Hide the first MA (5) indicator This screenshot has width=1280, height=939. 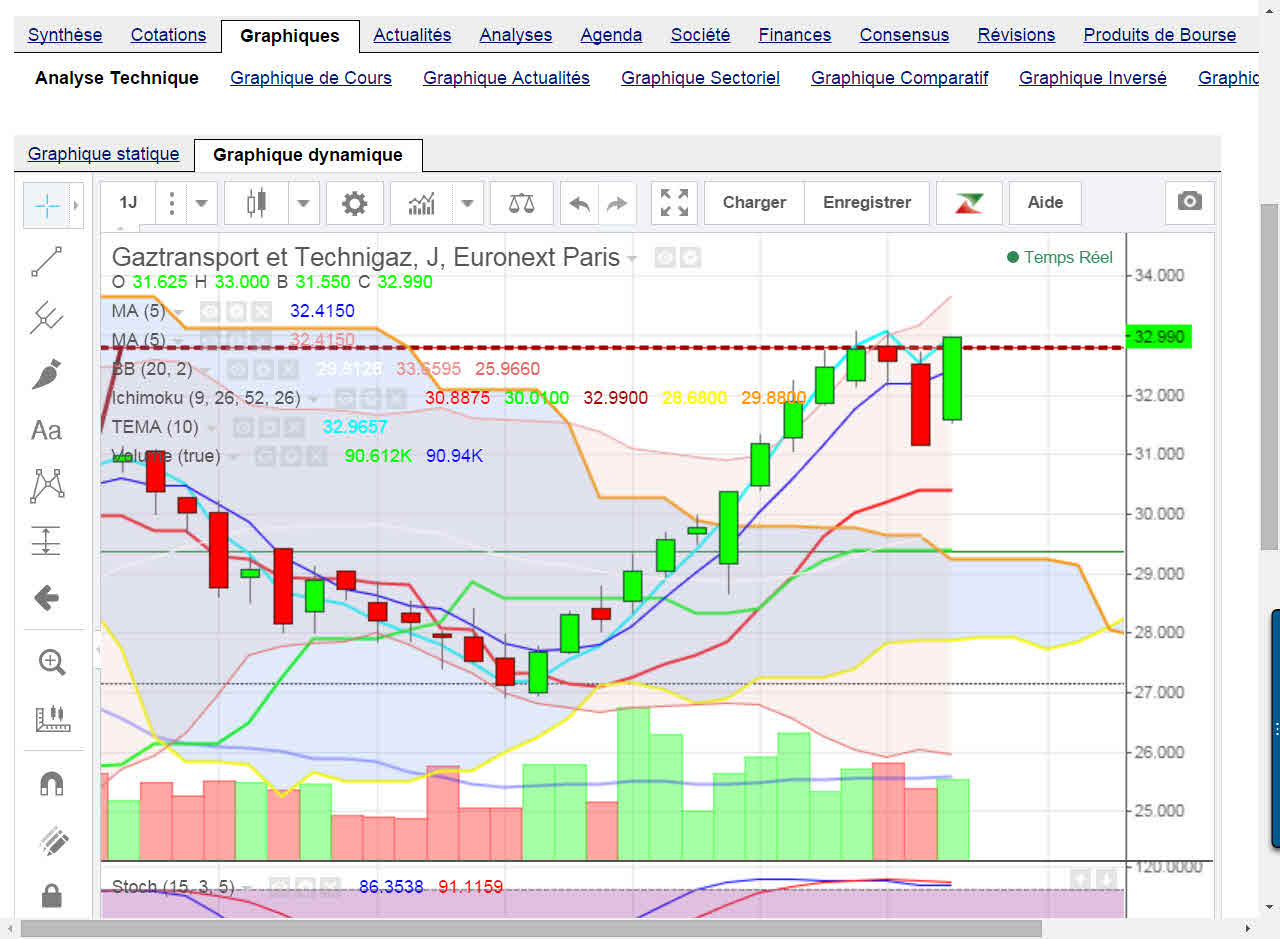[x=210, y=312]
